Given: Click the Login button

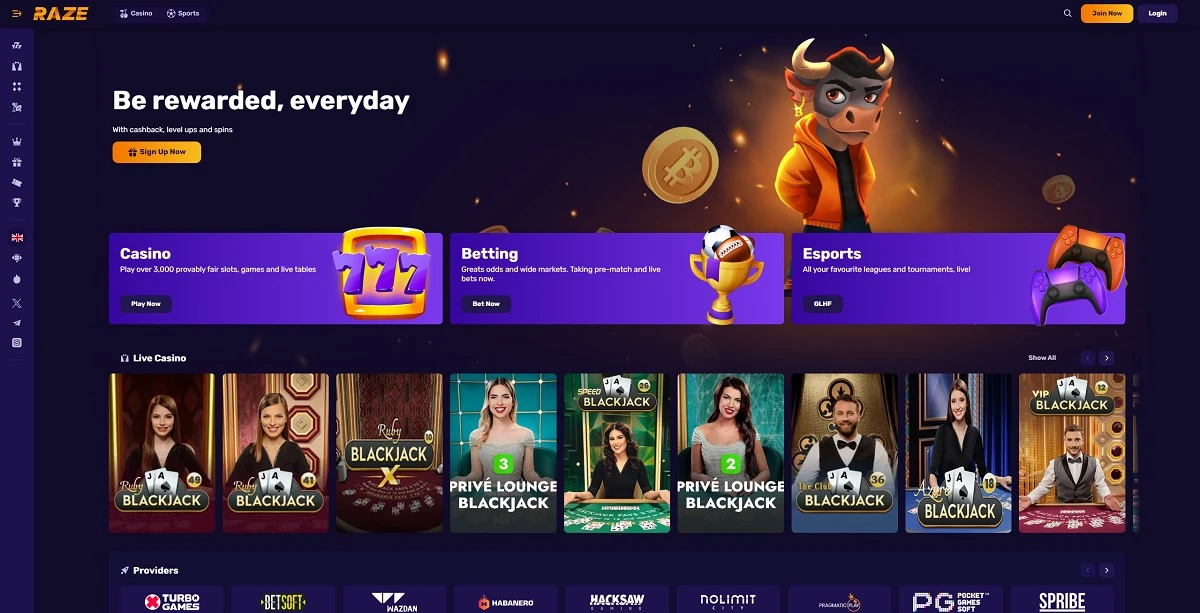Looking at the screenshot, I should point(1157,13).
